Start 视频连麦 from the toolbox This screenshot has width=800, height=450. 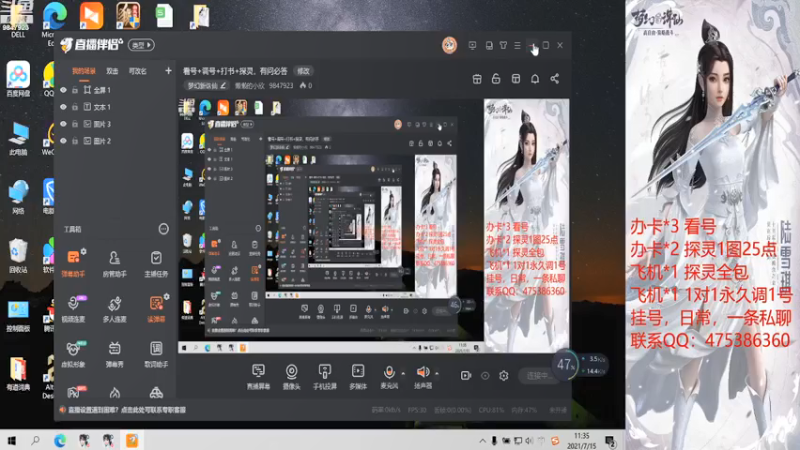73,308
